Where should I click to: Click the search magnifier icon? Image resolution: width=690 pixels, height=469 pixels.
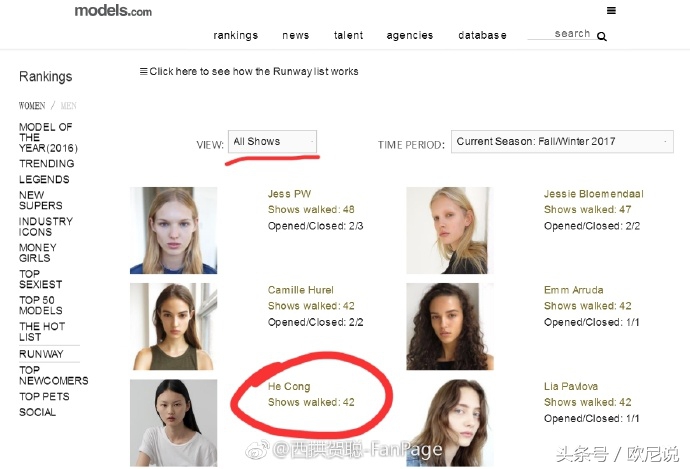point(602,36)
